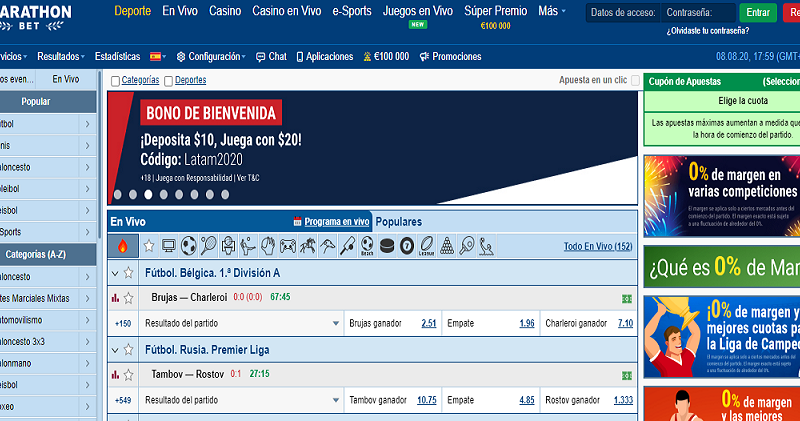Viewport: 800px width, 421px height.
Task: Open statistics chart for Brujas — Charleroi
Action: pyautogui.click(x=115, y=298)
